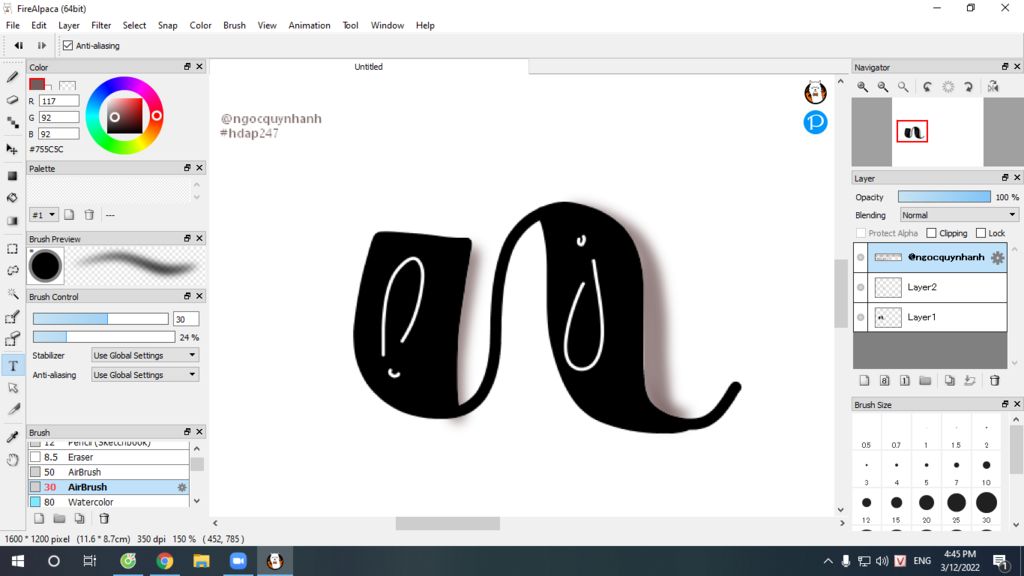Rotate canvas left in Navigator

pyautogui.click(x=927, y=87)
